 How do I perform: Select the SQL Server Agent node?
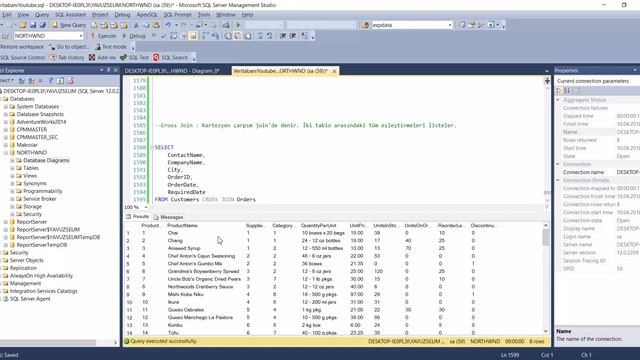pos(30,299)
